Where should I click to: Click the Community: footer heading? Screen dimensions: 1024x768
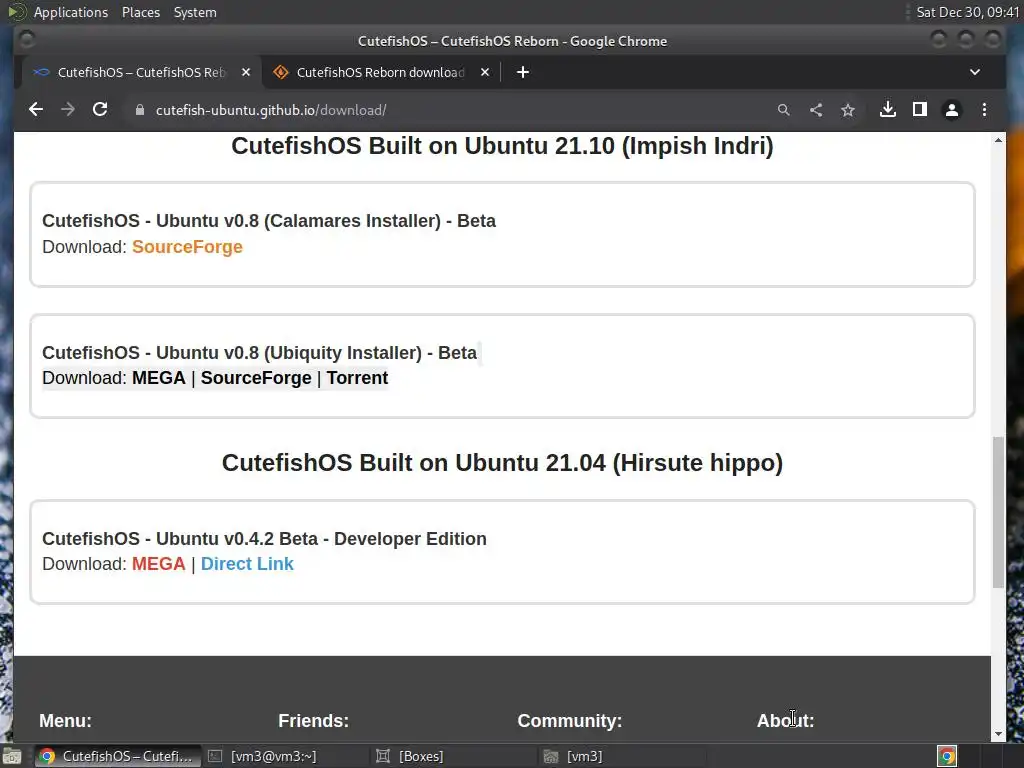(569, 720)
